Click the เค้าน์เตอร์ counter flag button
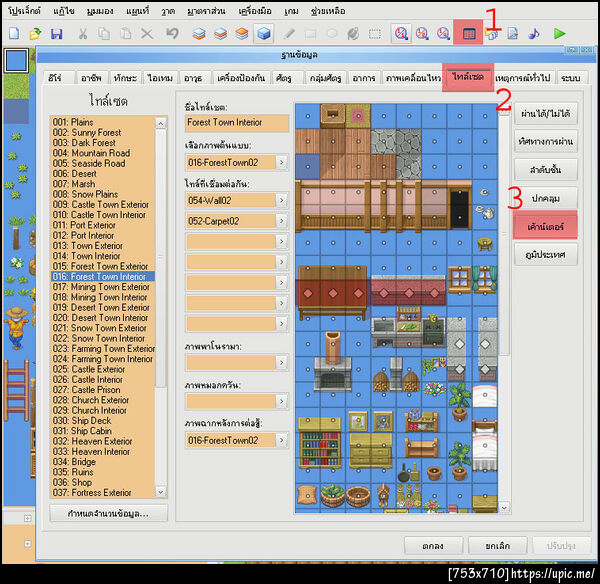 click(545, 226)
